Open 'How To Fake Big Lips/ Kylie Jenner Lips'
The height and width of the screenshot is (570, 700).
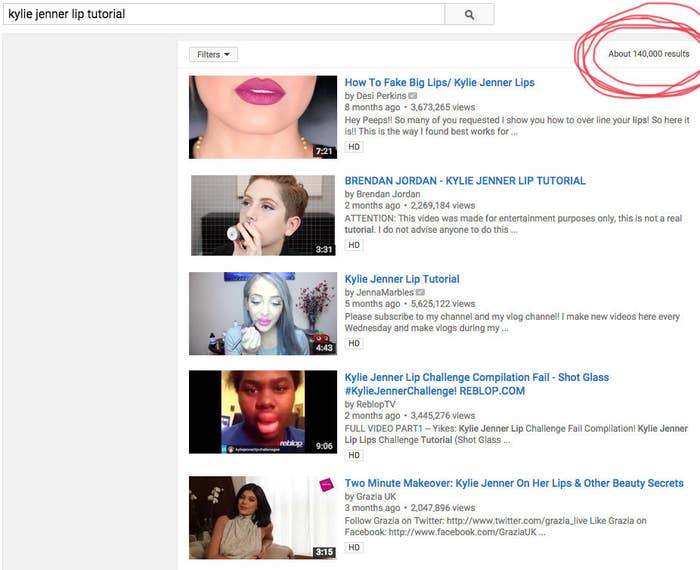coord(439,83)
